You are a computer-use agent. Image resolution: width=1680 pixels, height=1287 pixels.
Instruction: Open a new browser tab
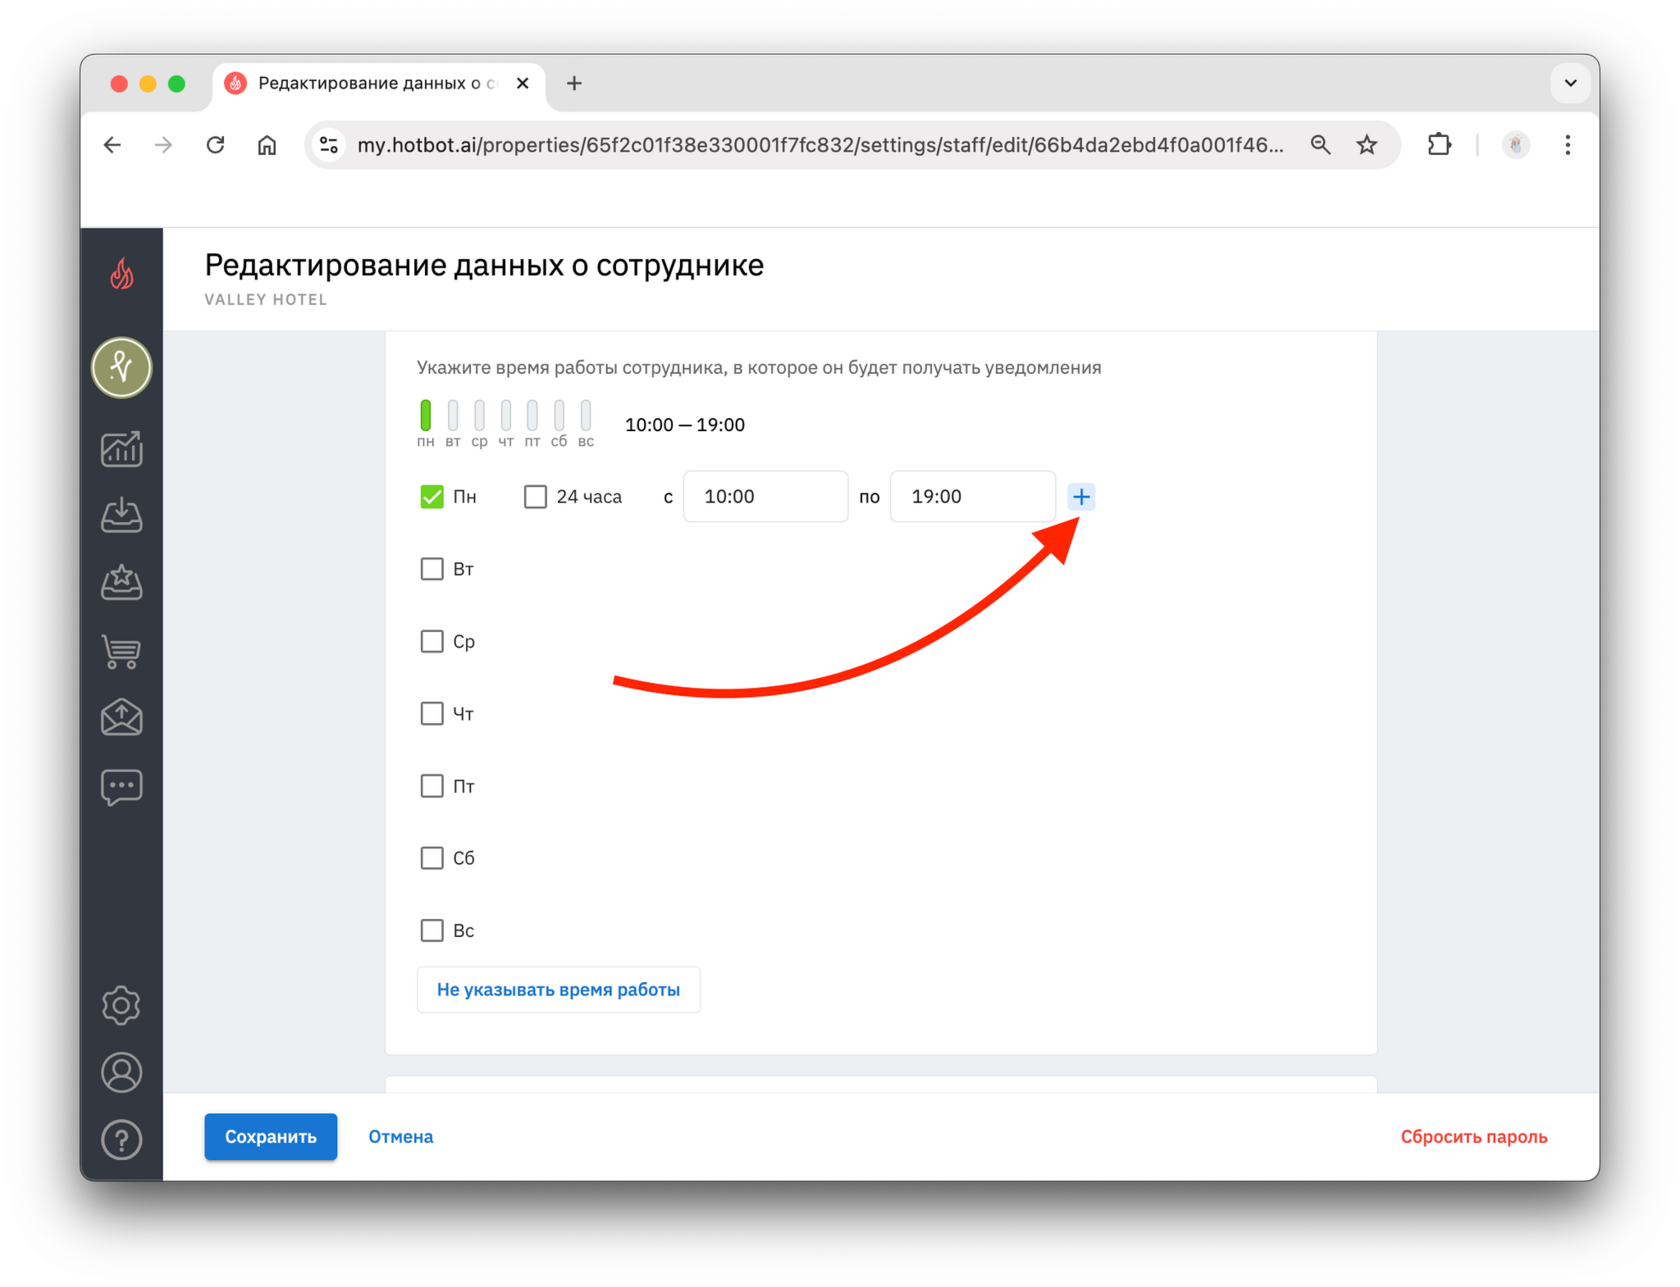[574, 83]
